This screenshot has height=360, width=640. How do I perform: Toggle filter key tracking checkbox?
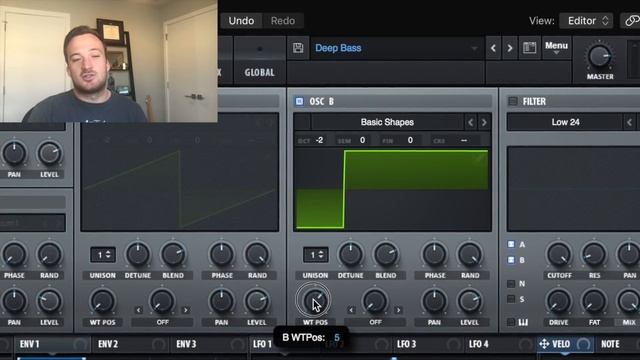[x=511, y=322]
